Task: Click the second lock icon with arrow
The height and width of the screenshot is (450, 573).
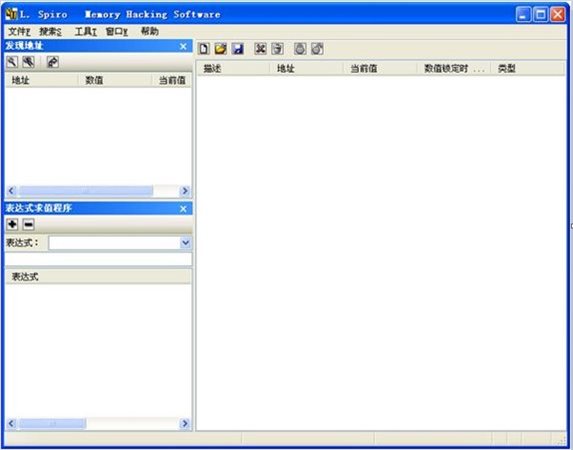Action: click(x=317, y=49)
